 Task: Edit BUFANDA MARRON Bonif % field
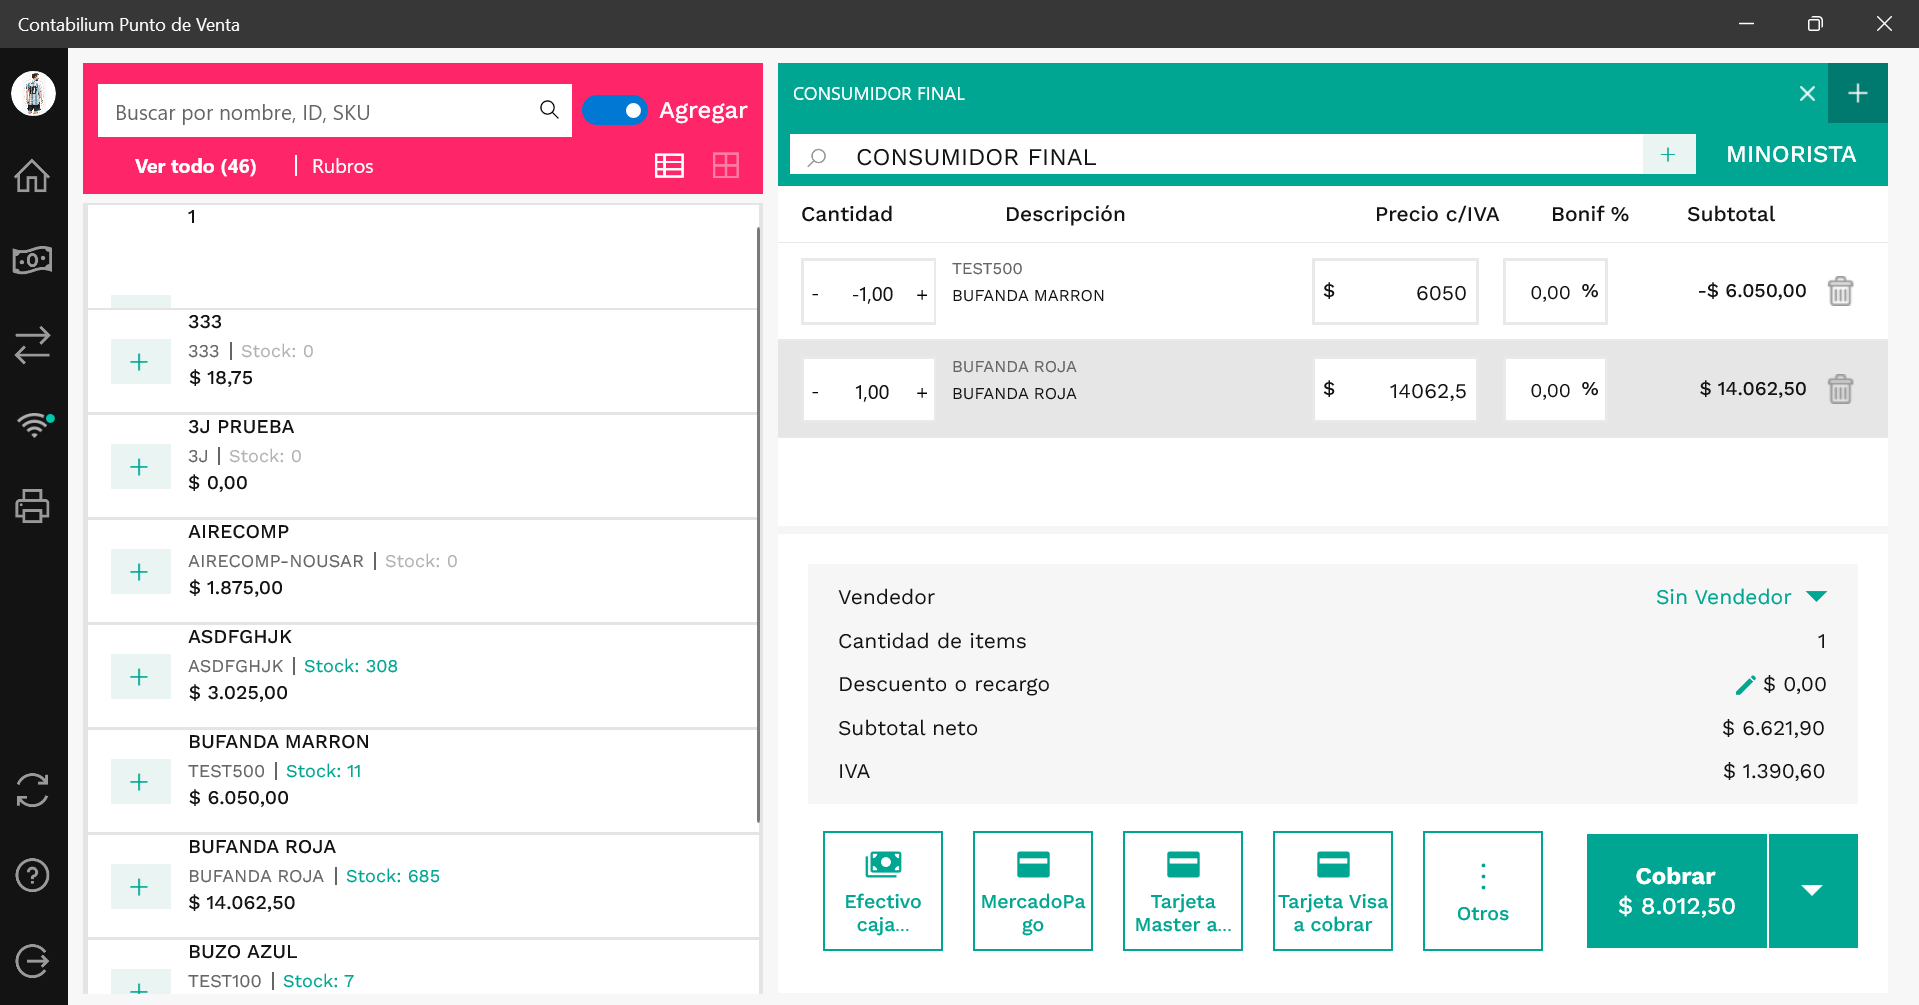point(1555,292)
